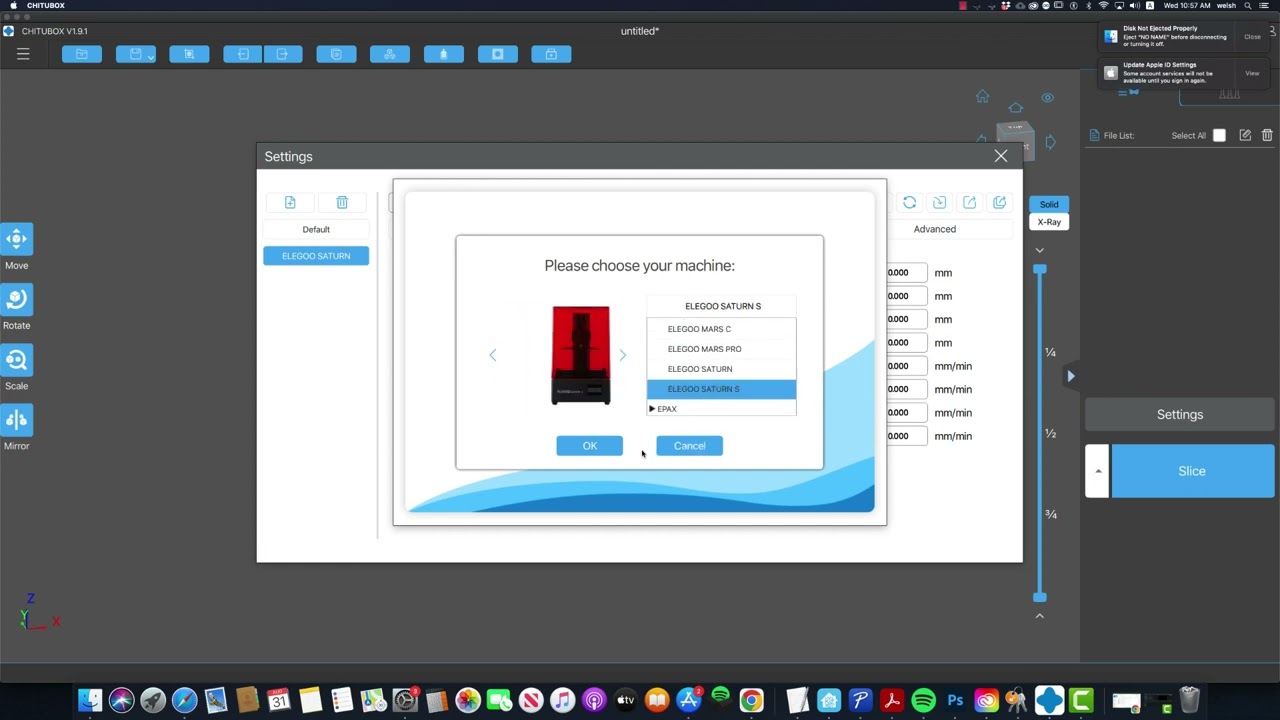Click the Redo toolbar button

pos(282,54)
